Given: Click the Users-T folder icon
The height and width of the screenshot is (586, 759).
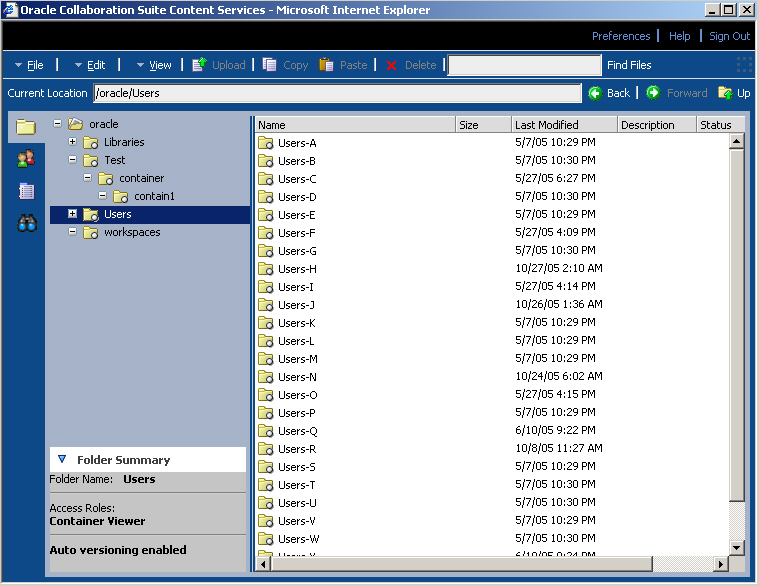Looking at the screenshot, I should [x=266, y=485].
